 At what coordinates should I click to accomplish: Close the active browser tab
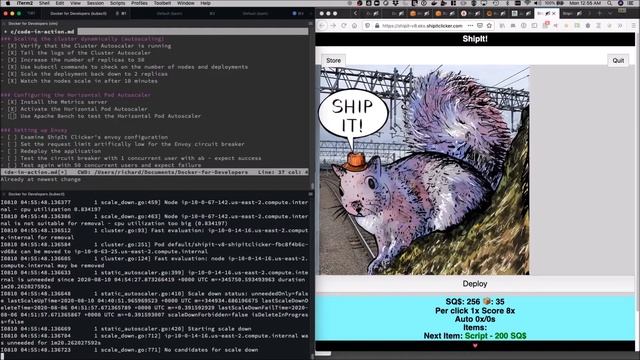click(x=553, y=13)
